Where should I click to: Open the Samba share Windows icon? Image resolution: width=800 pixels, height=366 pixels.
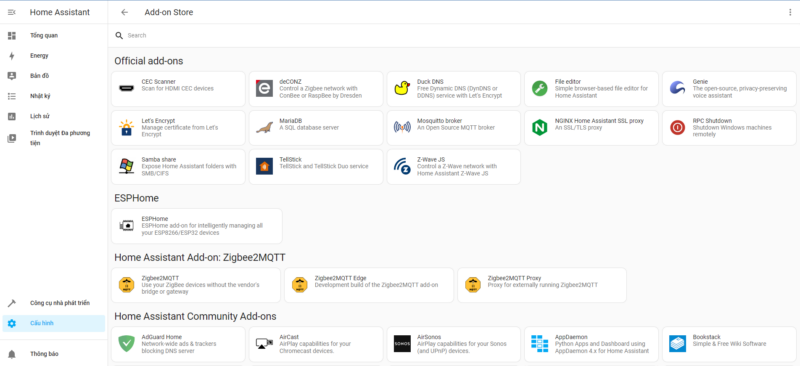[x=126, y=166]
